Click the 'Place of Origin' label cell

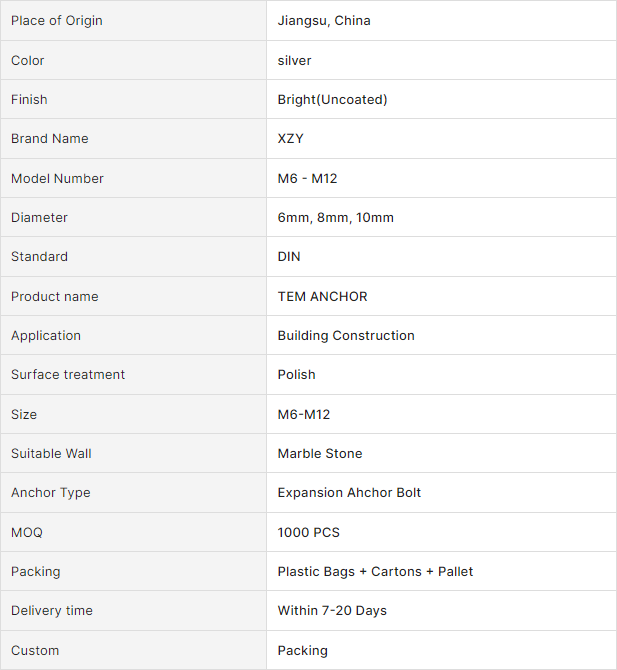pyautogui.click(x=57, y=21)
